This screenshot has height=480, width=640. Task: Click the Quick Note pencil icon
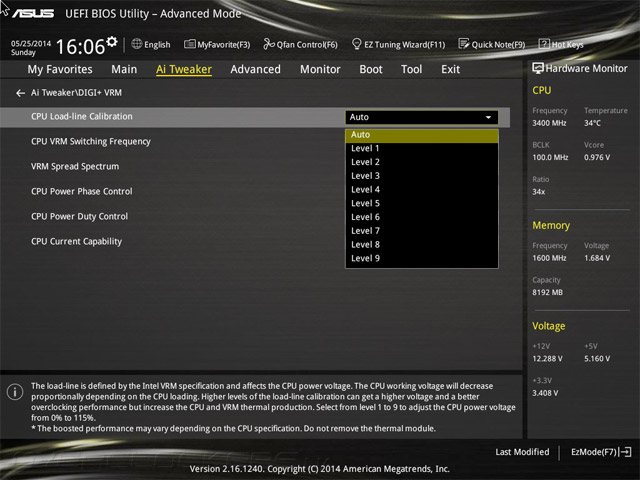coord(464,44)
